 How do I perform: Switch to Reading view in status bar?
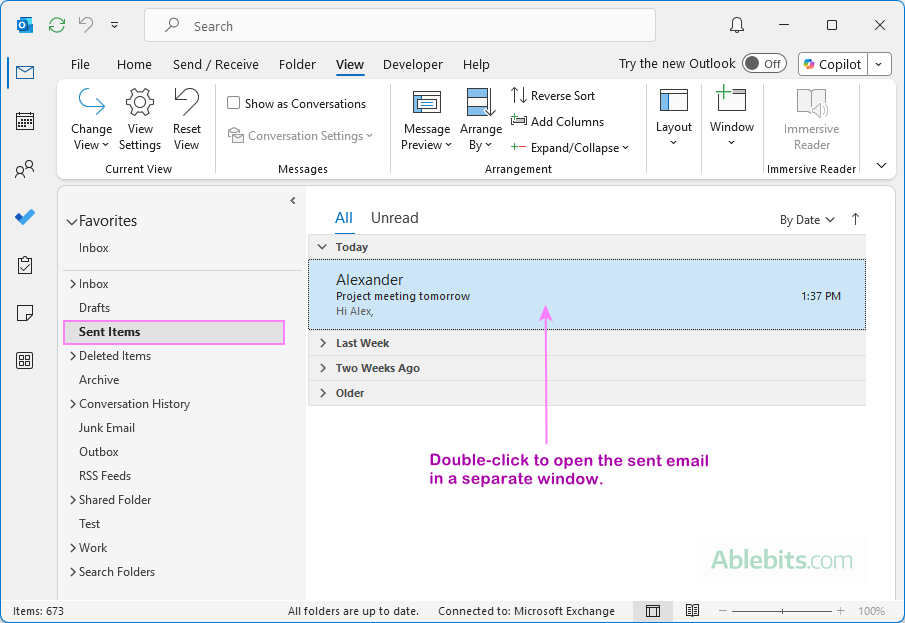(x=692, y=611)
